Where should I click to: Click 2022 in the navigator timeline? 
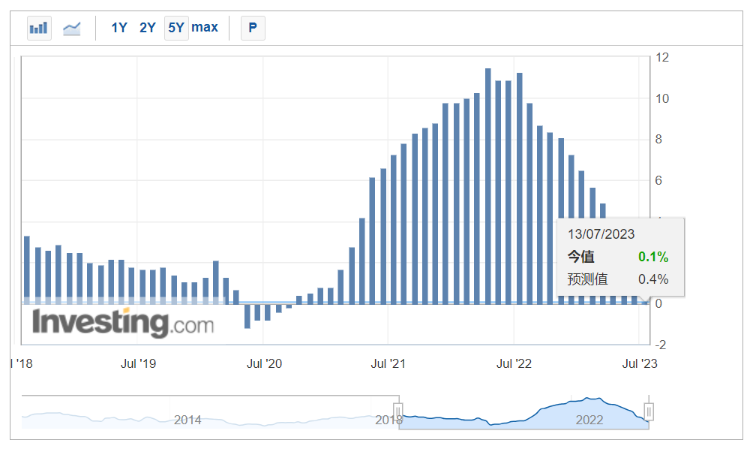589,420
